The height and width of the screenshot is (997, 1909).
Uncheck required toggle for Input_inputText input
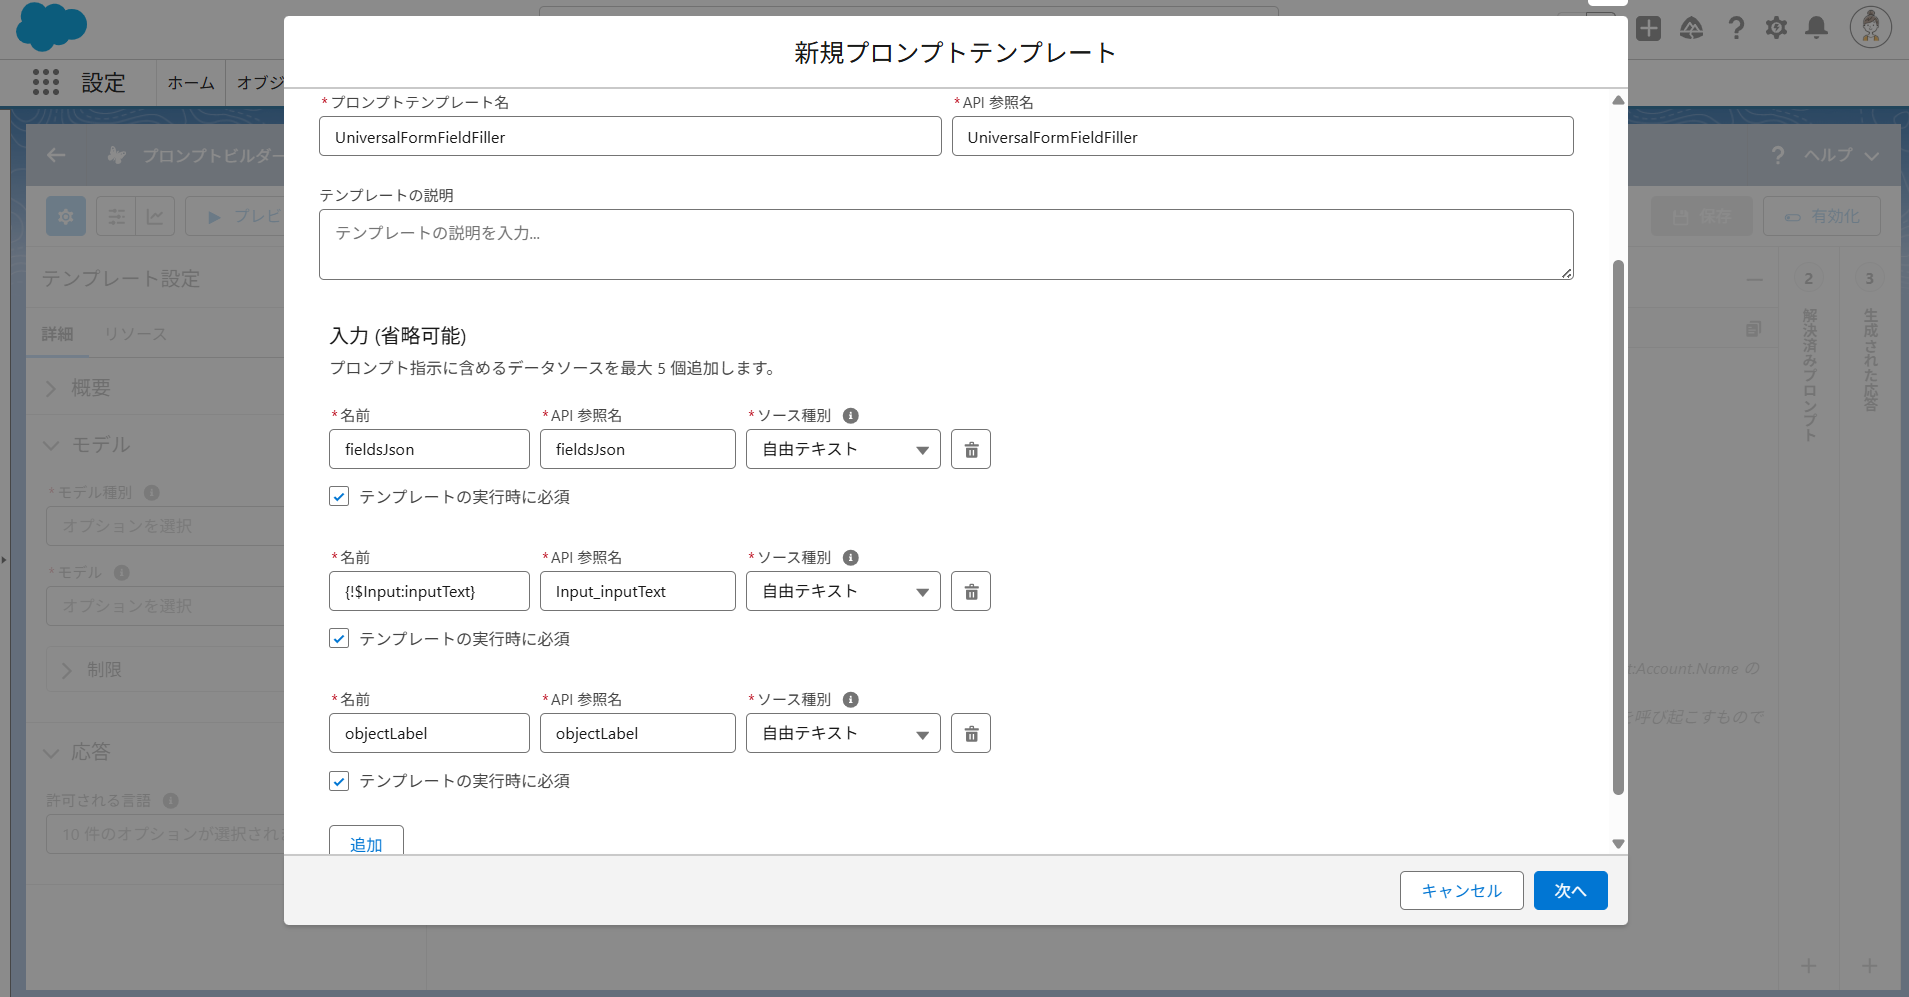point(338,638)
